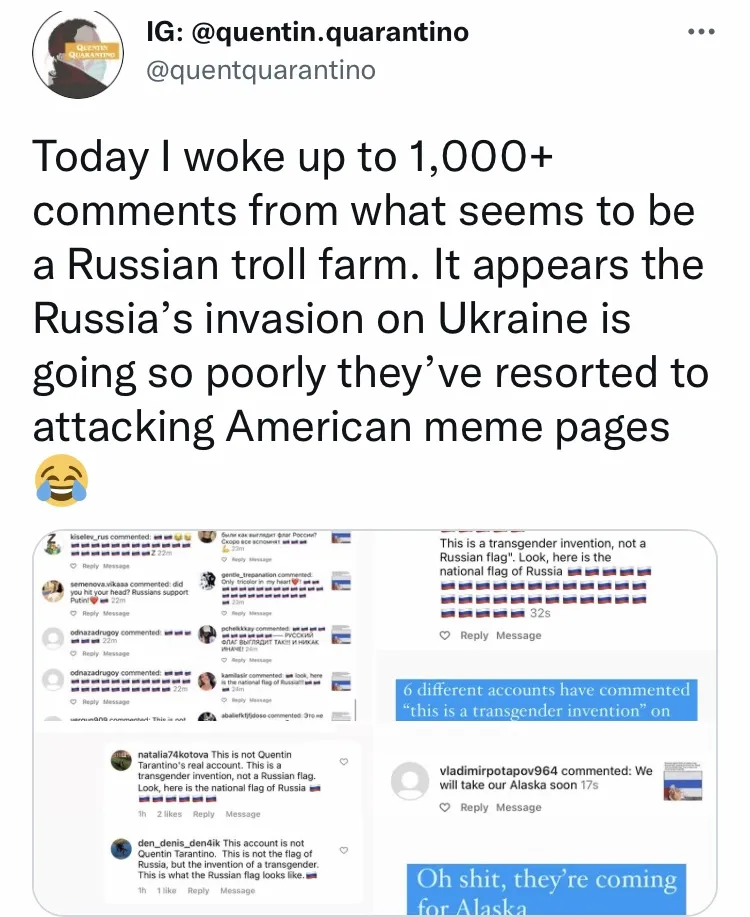The image size is (750, 917).
Task: Open the tweet's more options menu
Action: (701, 31)
